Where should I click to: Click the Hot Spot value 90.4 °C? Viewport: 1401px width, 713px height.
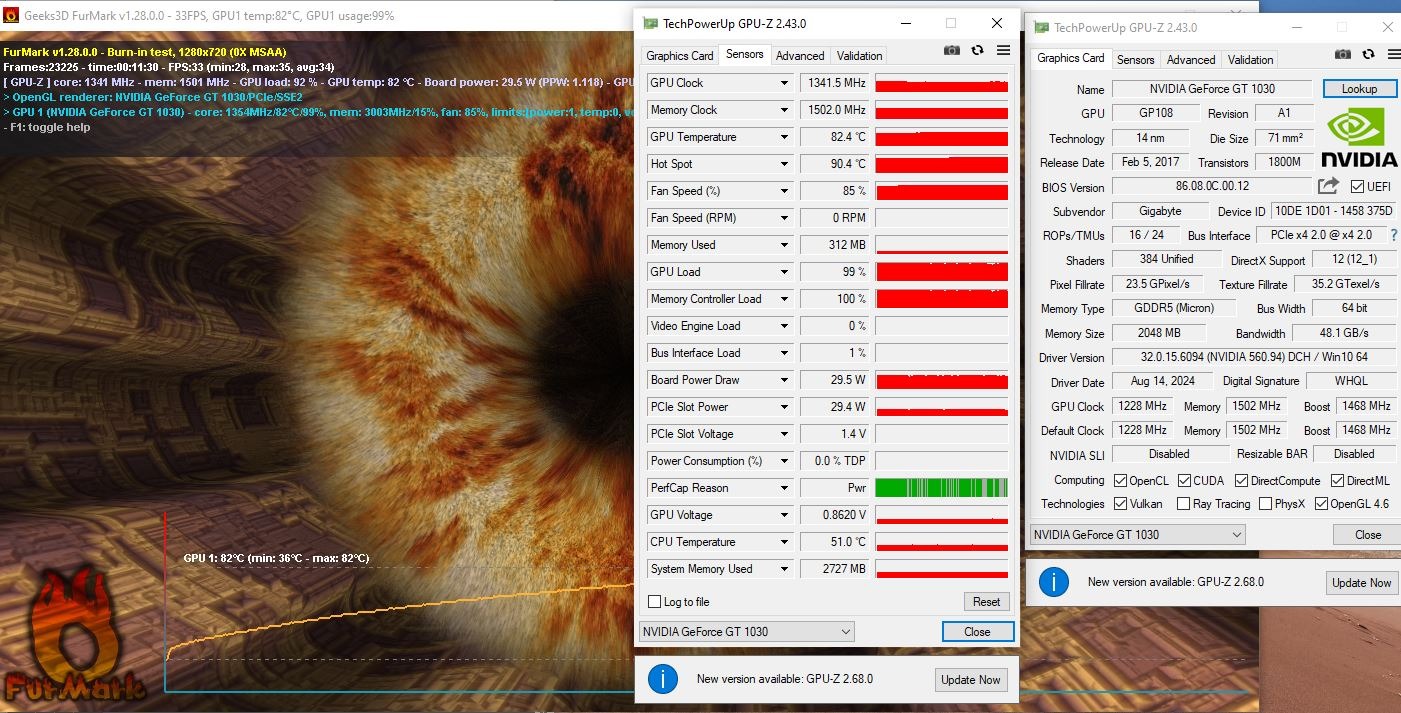point(836,164)
